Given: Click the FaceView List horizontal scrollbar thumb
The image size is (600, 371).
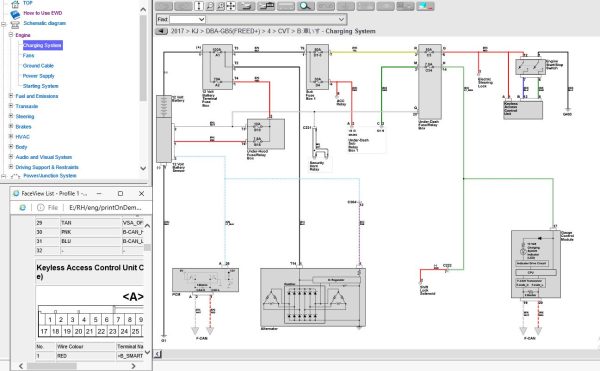Looking at the screenshot, I should click(x=52, y=366).
